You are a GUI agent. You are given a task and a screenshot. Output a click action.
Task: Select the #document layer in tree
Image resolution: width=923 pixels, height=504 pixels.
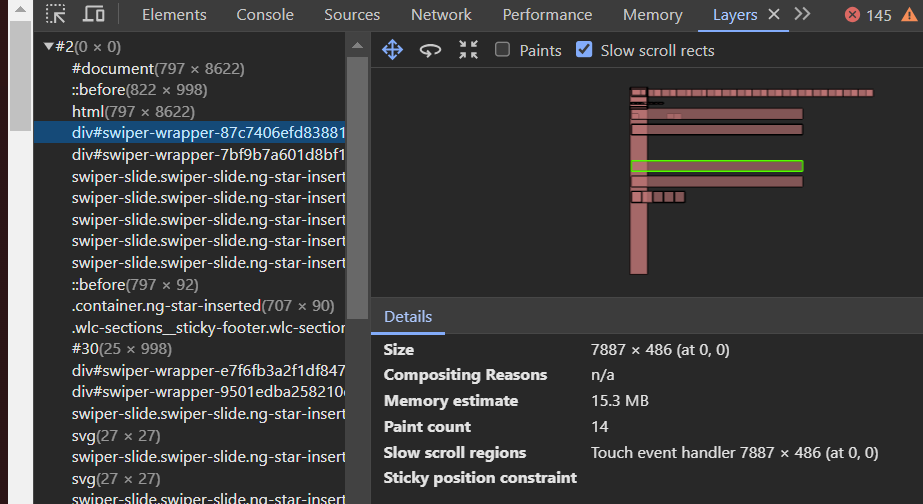click(158, 69)
